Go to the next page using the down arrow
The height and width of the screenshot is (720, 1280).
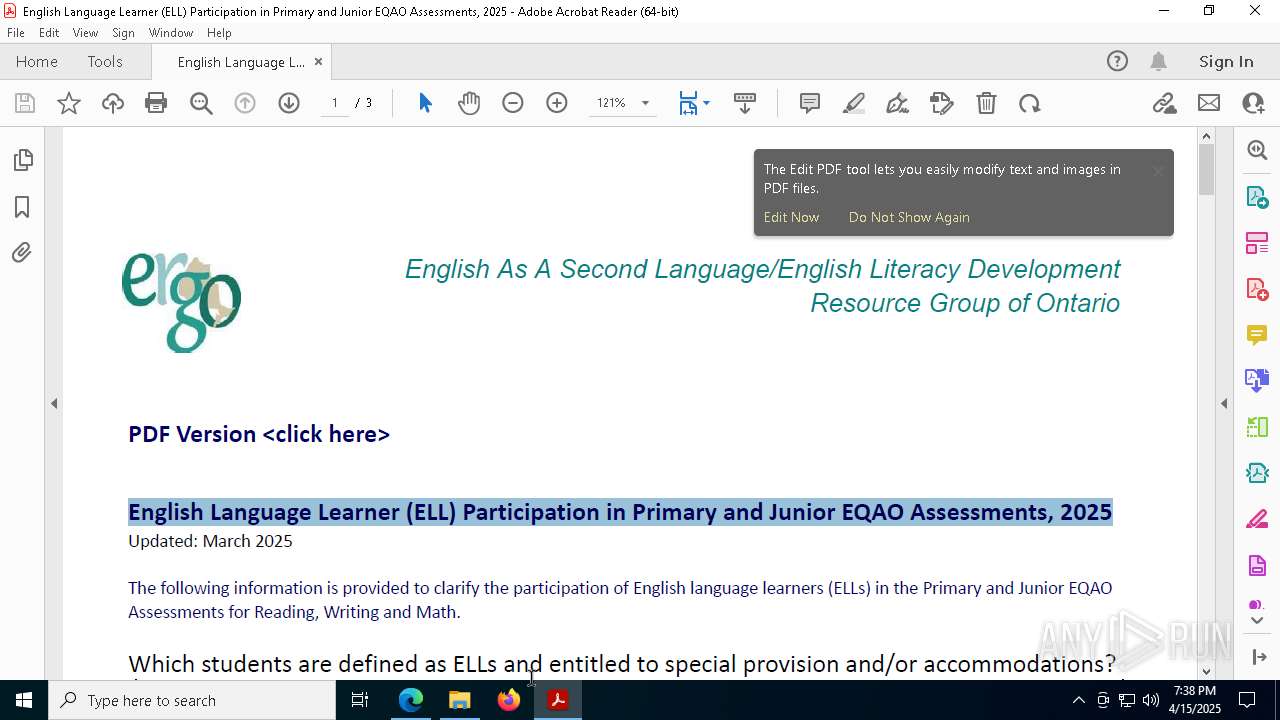289,103
